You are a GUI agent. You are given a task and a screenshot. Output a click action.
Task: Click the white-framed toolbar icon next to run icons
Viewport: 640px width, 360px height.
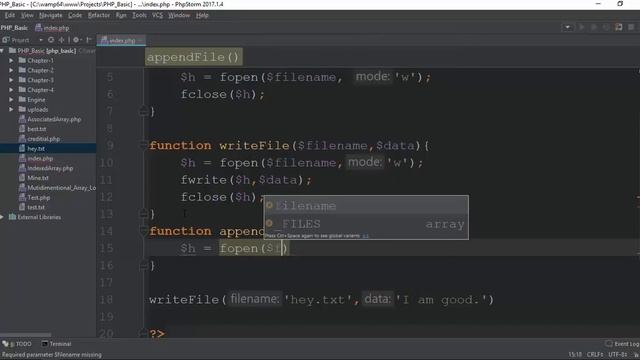(x=619, y=27)
